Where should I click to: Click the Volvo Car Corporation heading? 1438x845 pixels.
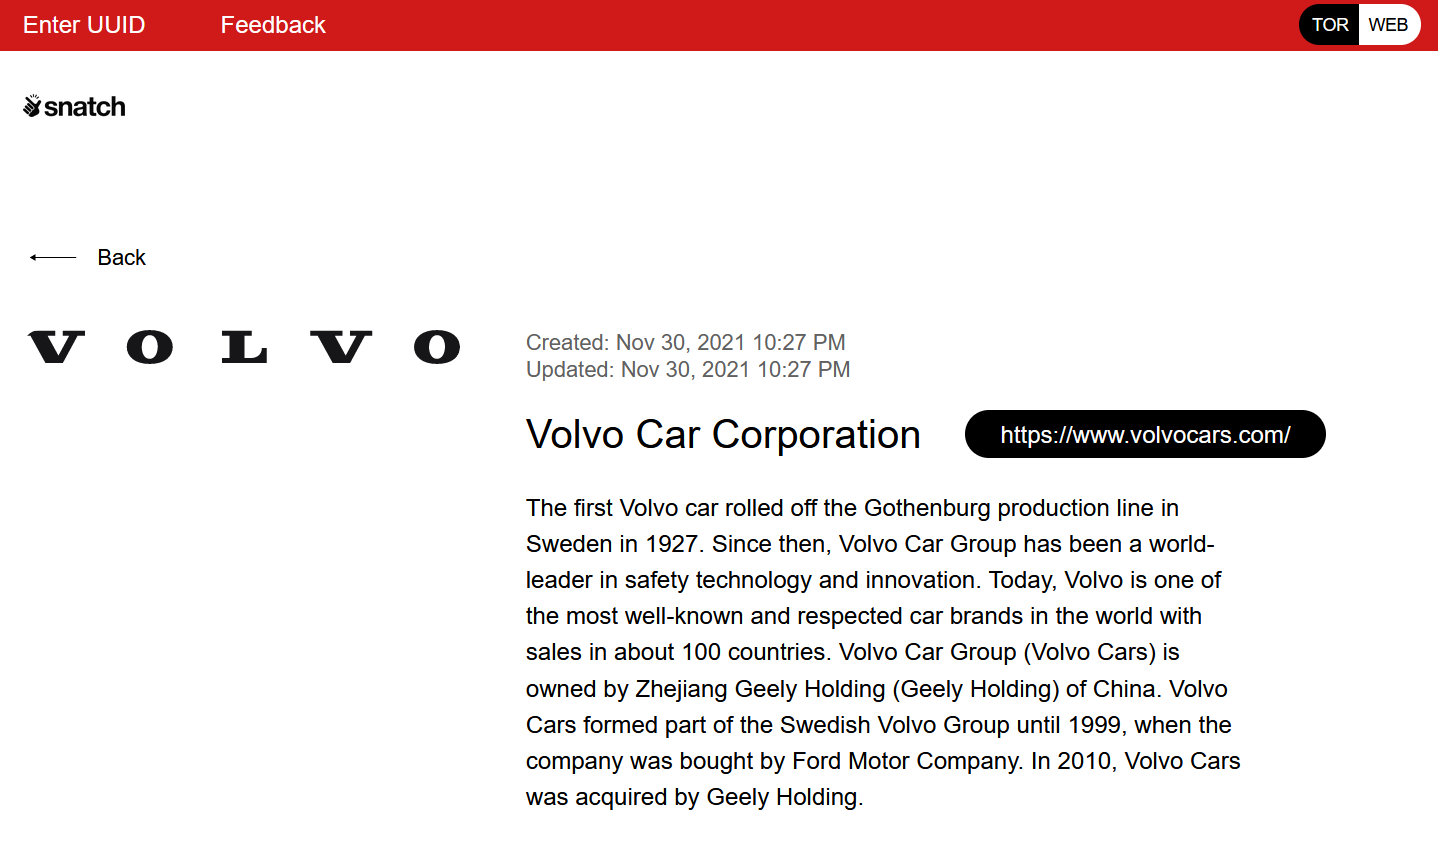(723, 435)
